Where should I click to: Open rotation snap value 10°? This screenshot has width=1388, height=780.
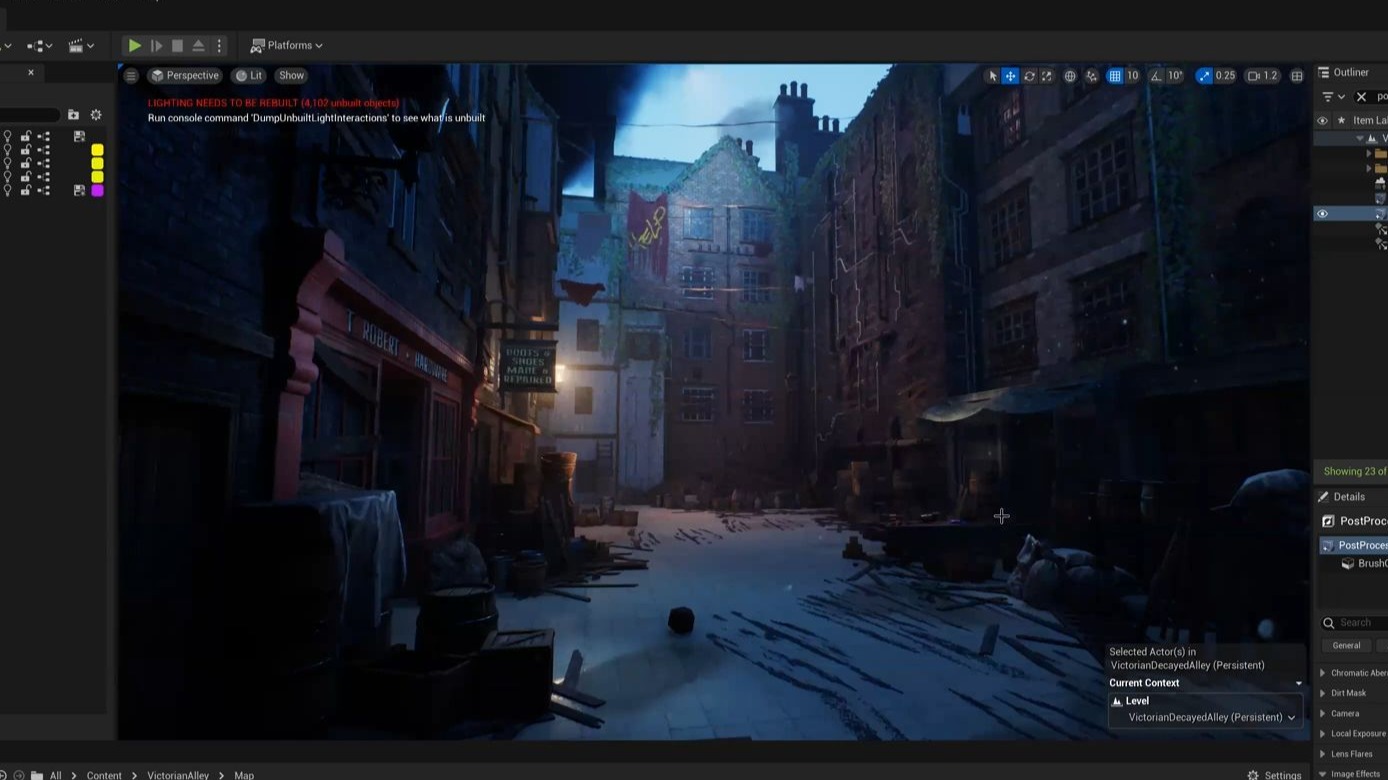1176,76
